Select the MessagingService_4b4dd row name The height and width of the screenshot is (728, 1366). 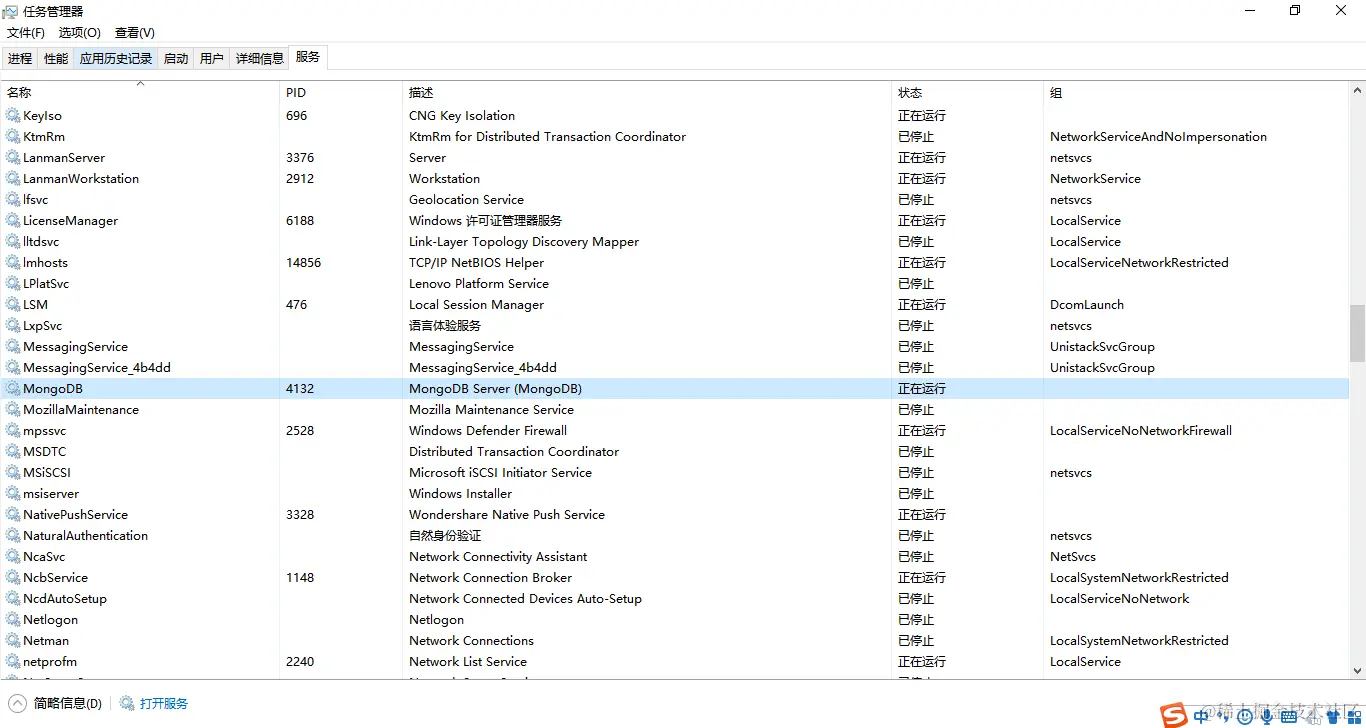(97, 368)
